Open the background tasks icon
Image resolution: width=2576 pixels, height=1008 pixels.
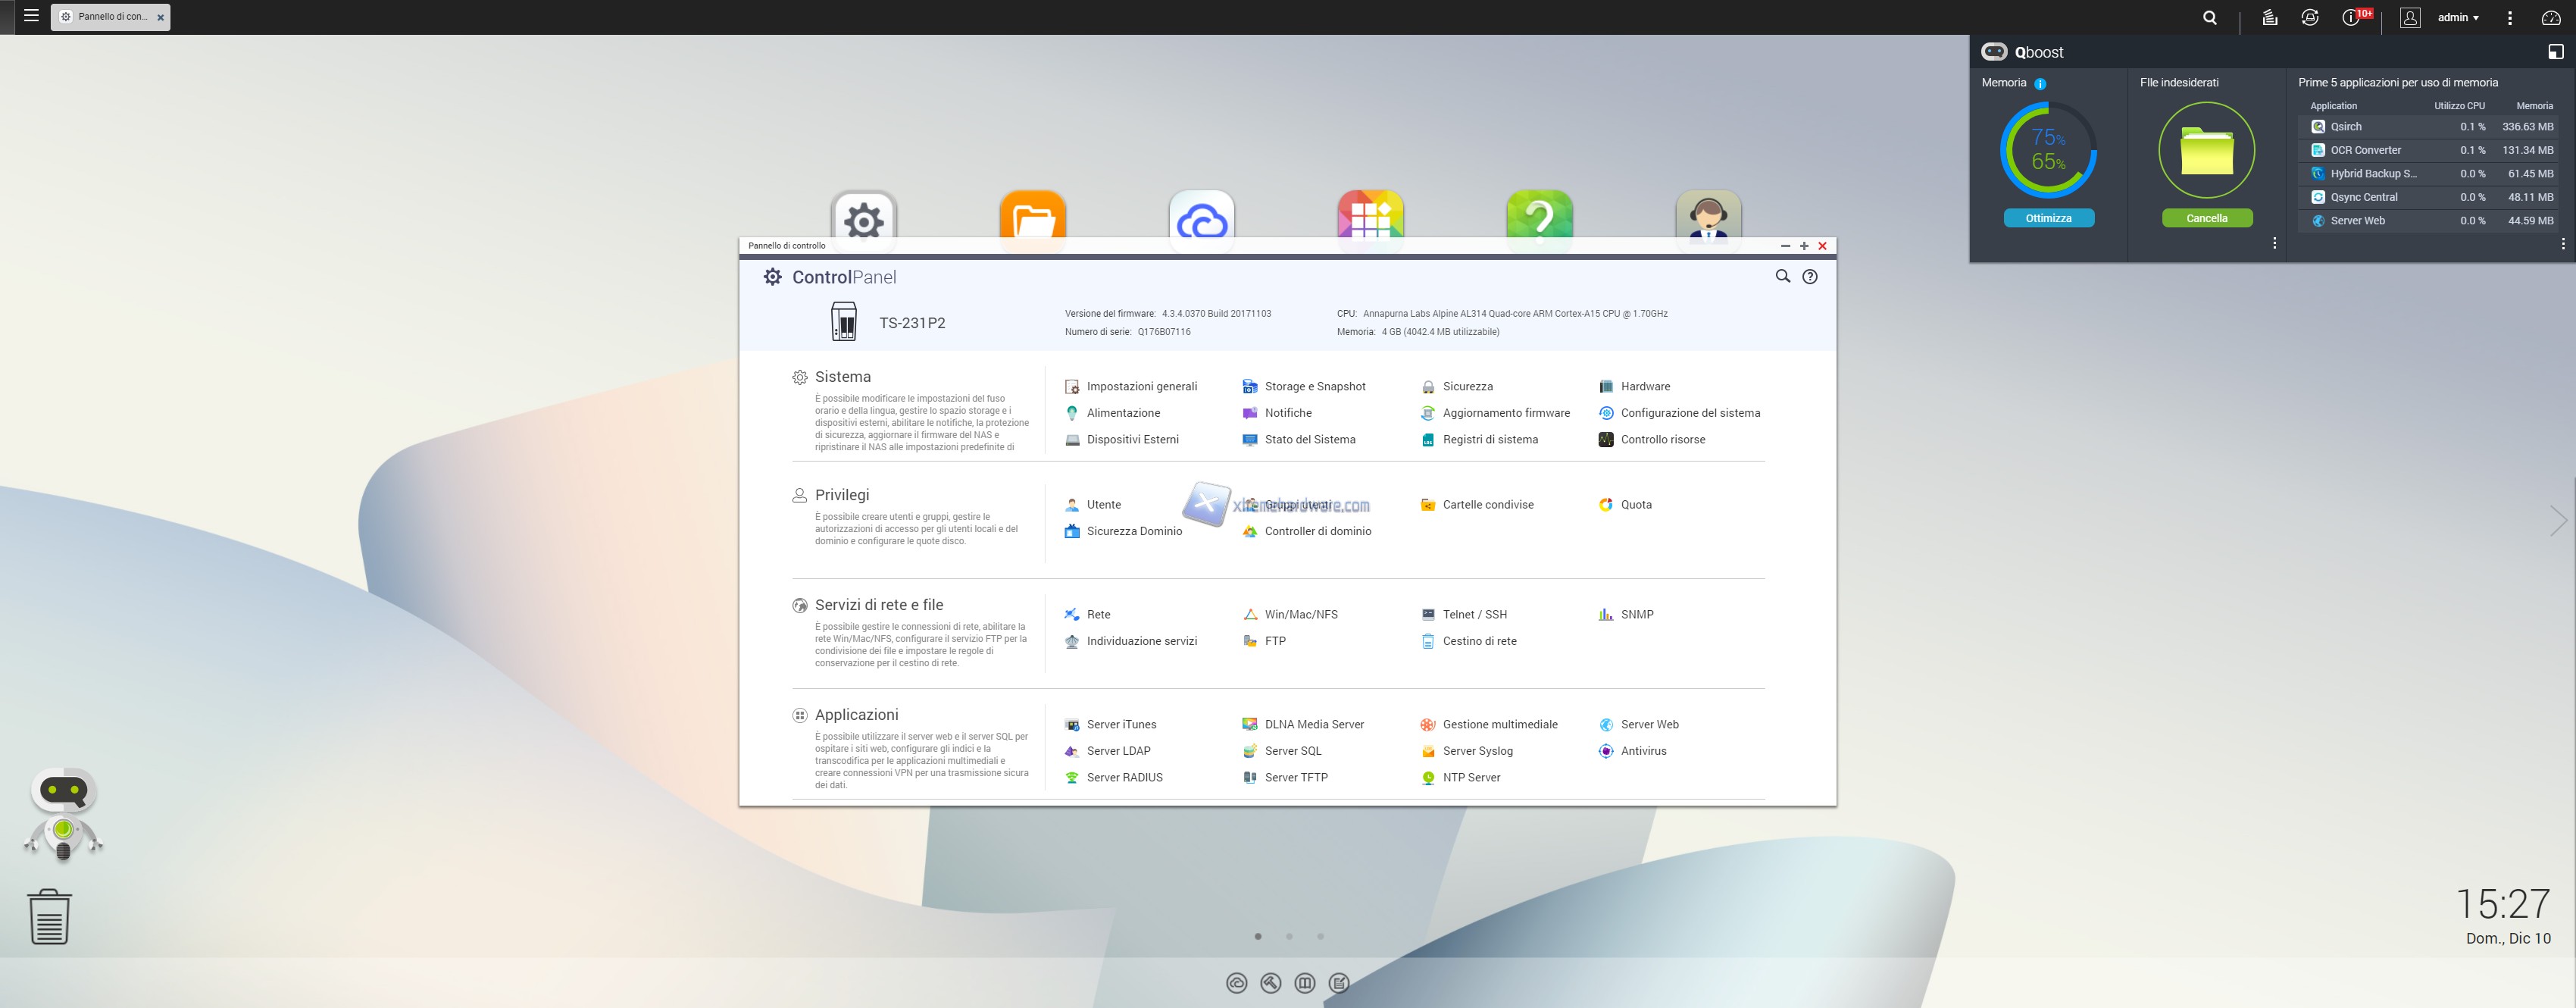tap(2269, 17)
